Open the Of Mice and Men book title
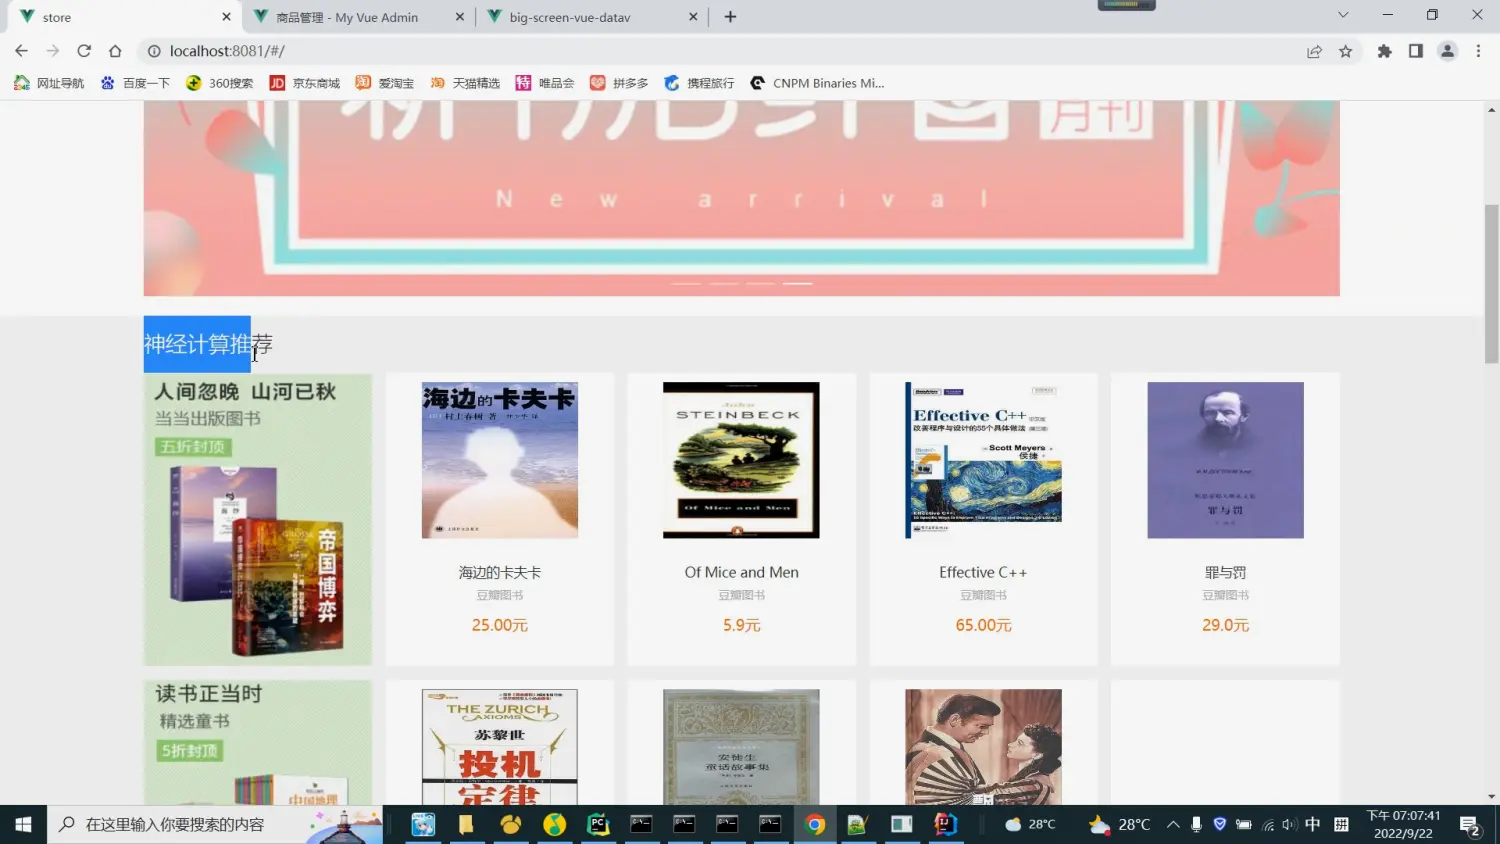 click(x=741, y=572)
